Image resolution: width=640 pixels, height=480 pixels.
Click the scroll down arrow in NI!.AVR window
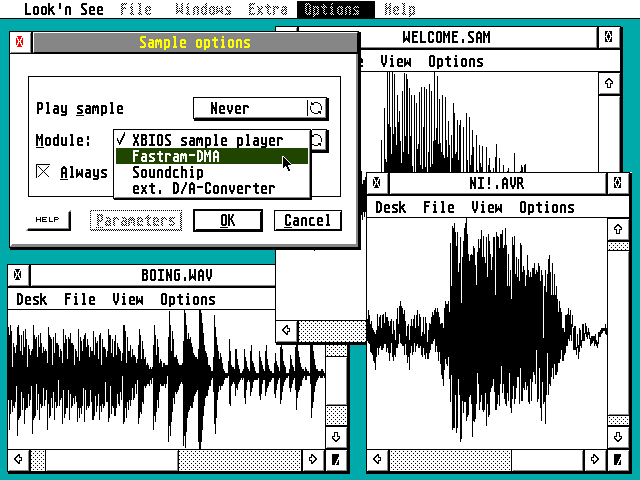click(618, 438)
